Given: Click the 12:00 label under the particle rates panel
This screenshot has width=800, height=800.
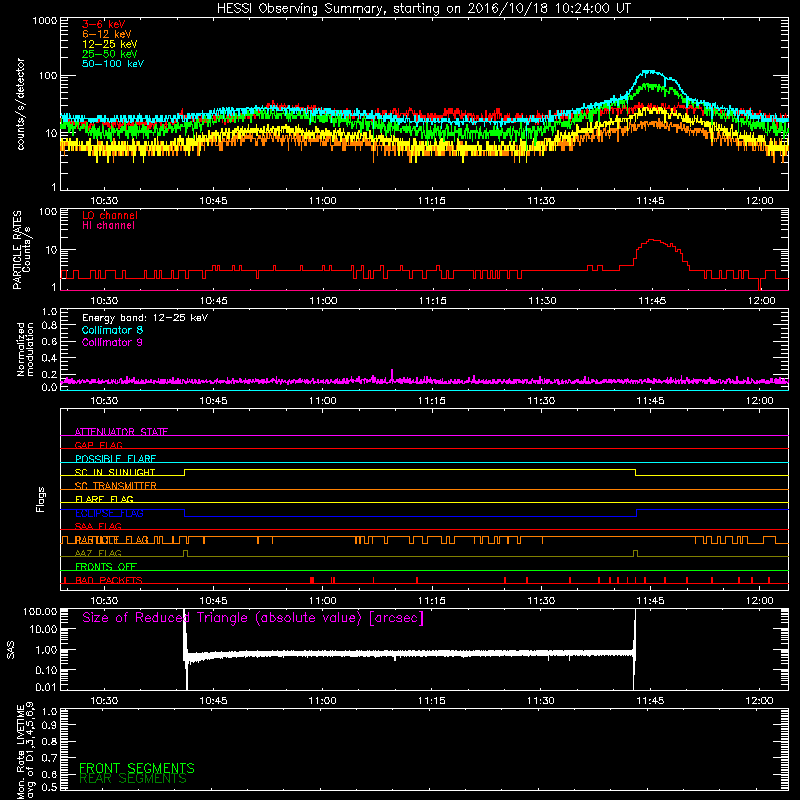Looking at the screenshot, I should (x=761, y=301).
